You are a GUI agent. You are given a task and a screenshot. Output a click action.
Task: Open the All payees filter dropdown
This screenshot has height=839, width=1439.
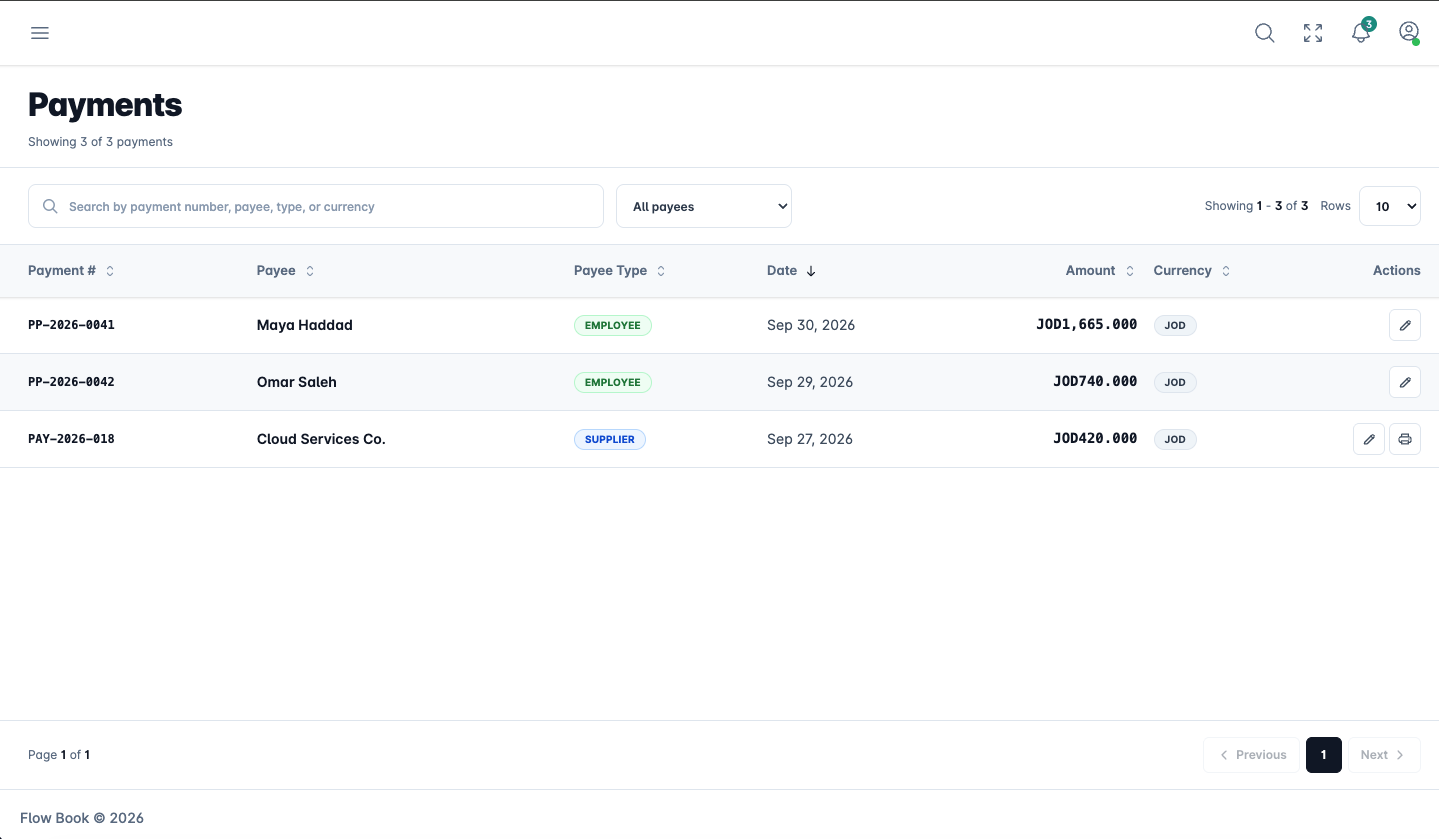(704, 206)
